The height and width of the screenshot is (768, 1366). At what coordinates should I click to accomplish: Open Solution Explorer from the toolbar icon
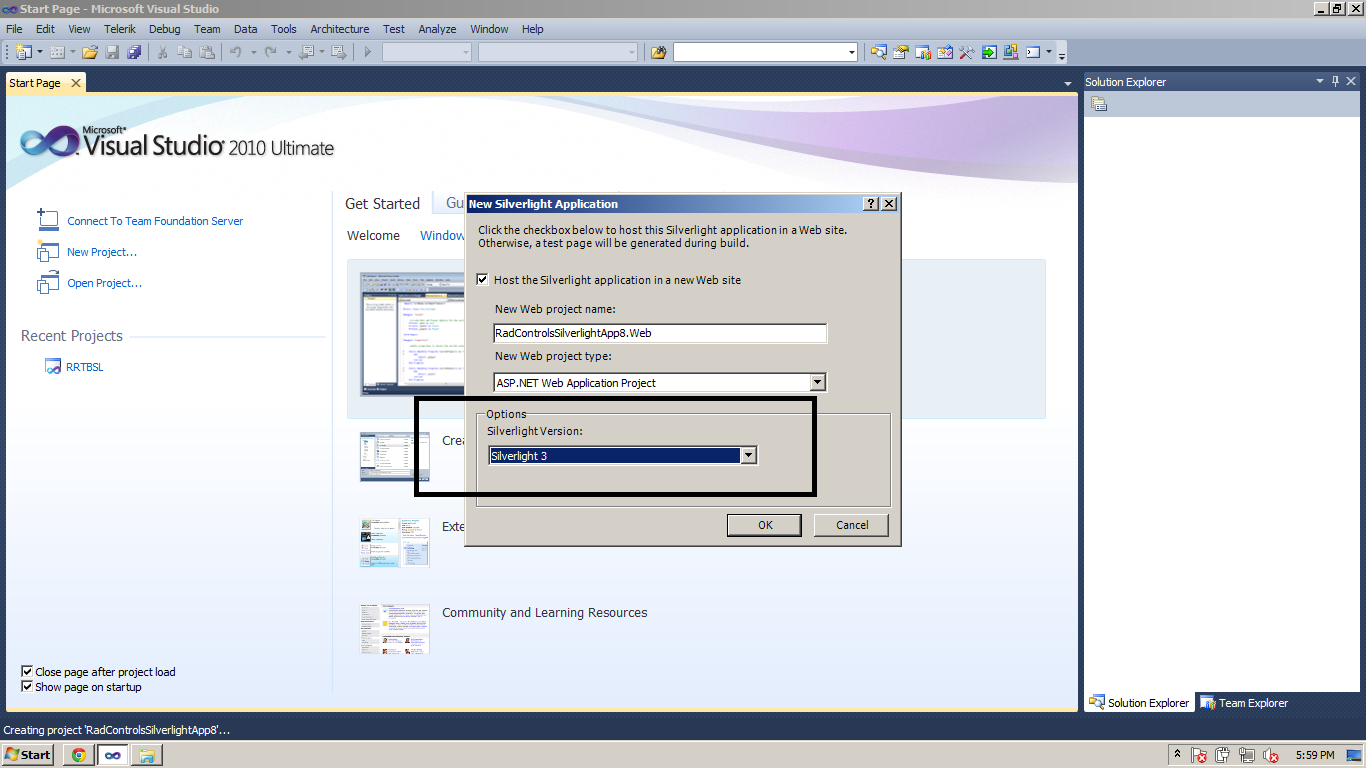[879, 52]
